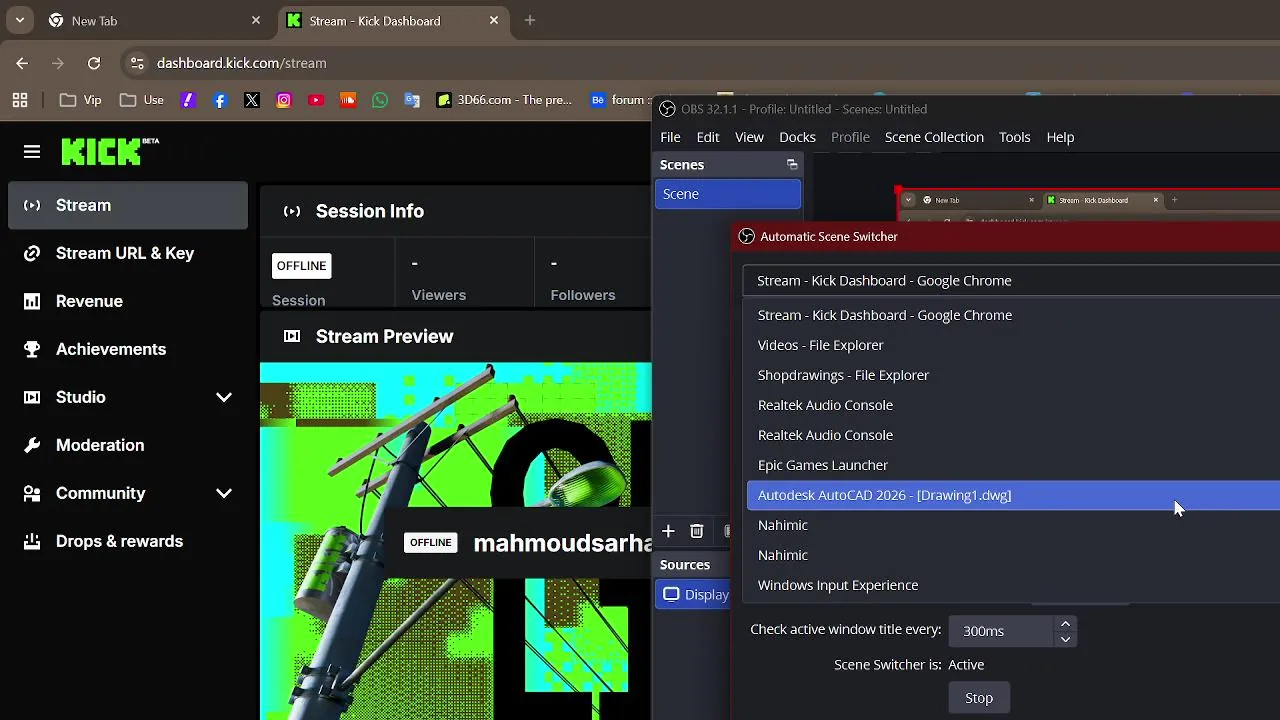This screenshot has width=1280, height=720.
Task: Open the OBS Help menu
Action: (1060, 137)
